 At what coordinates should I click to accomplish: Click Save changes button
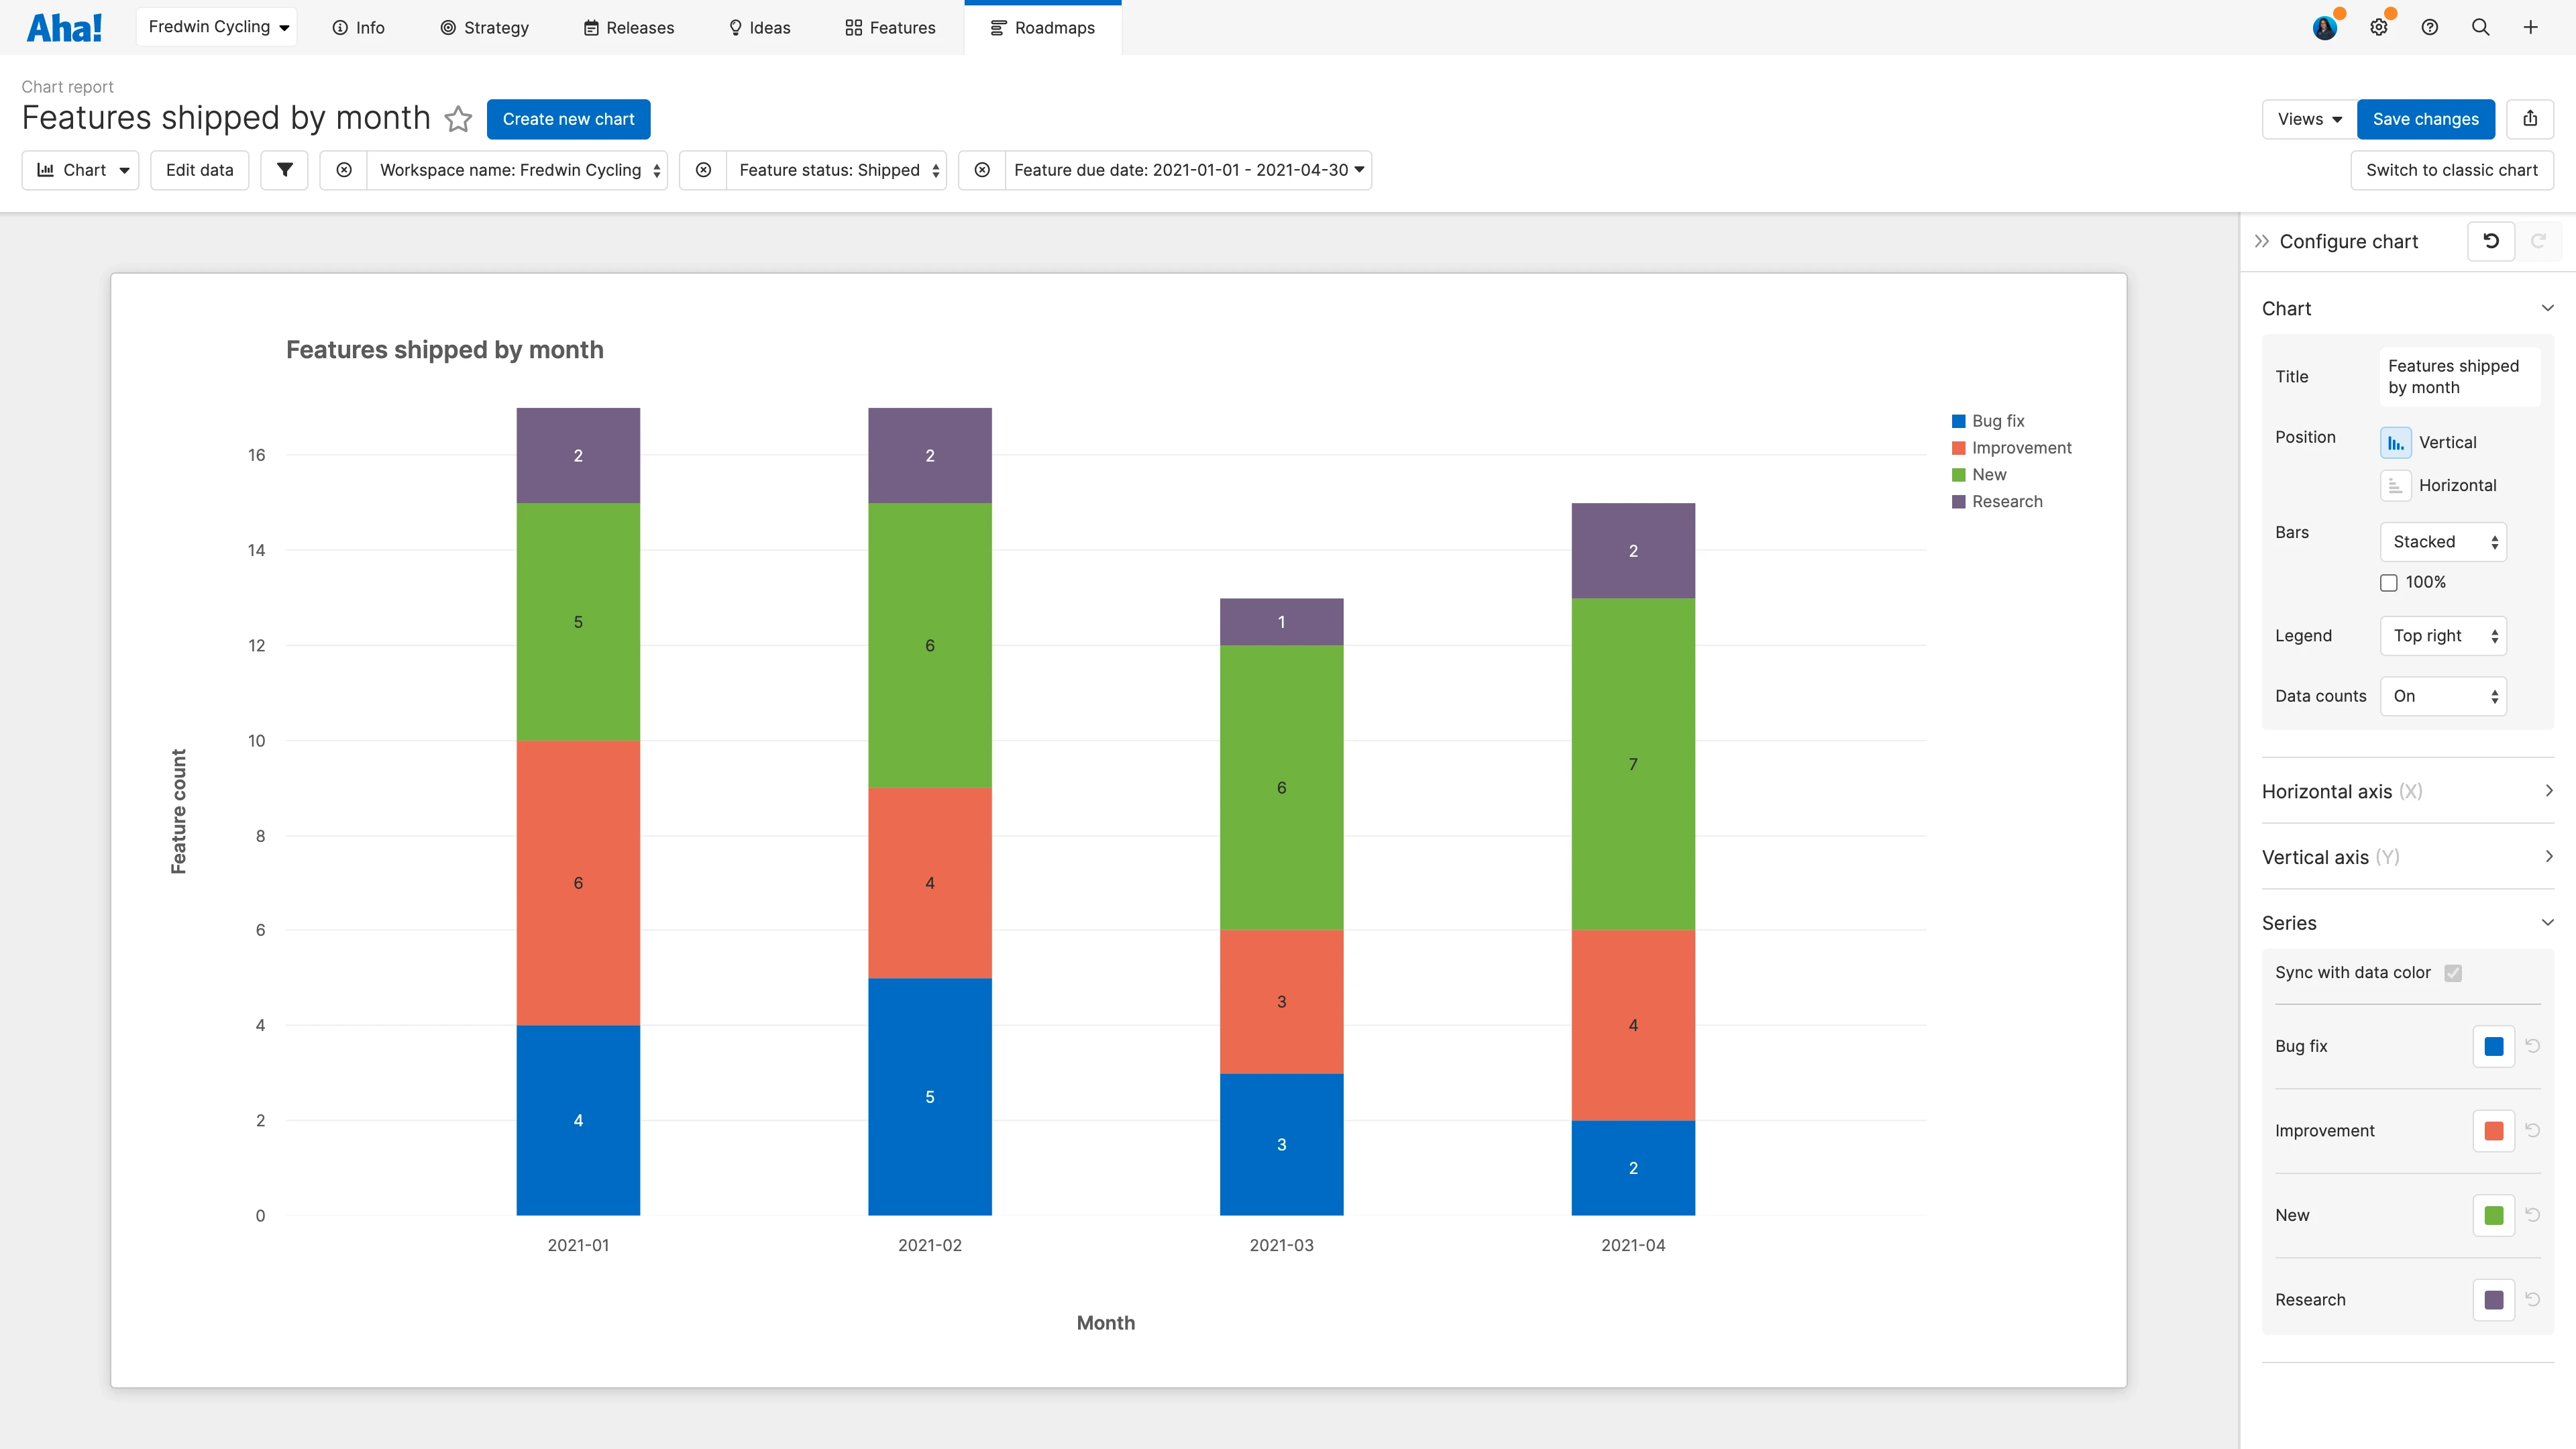point(2425,119)
